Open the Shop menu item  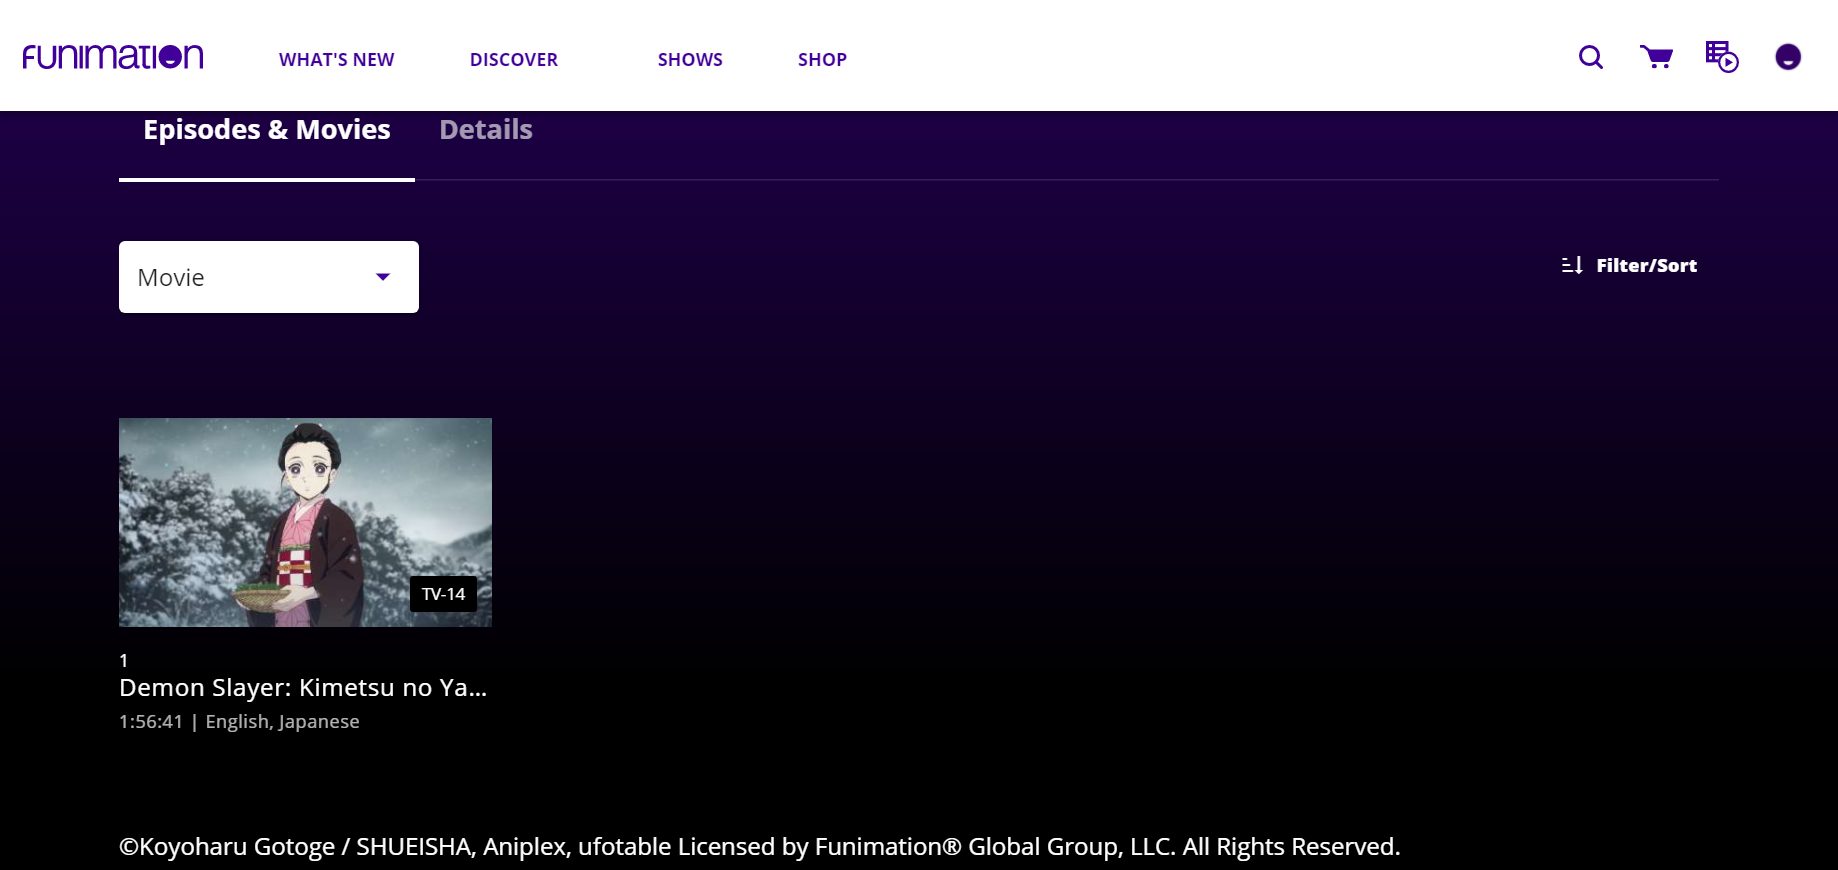822,60
